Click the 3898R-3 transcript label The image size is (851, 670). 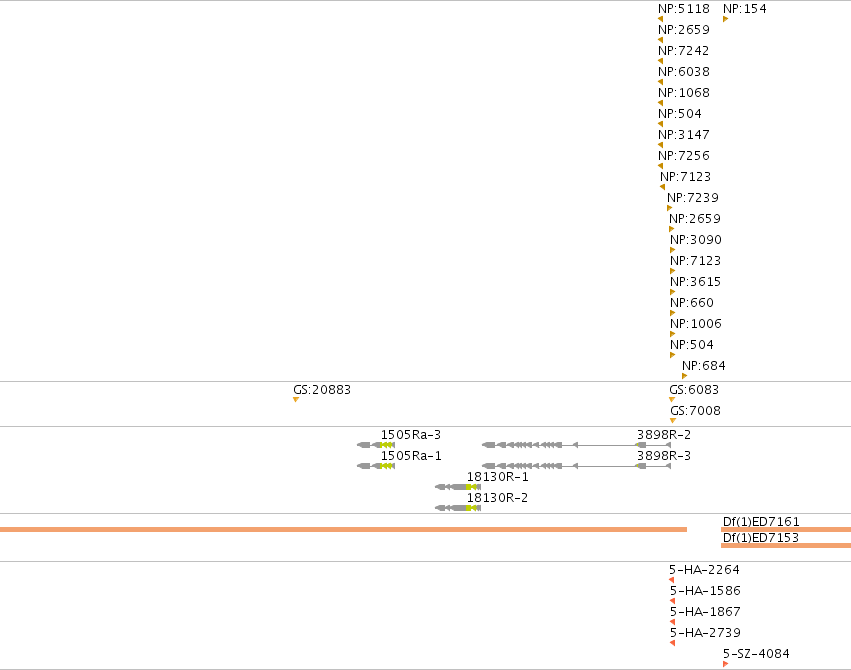[x=664, y=456]
